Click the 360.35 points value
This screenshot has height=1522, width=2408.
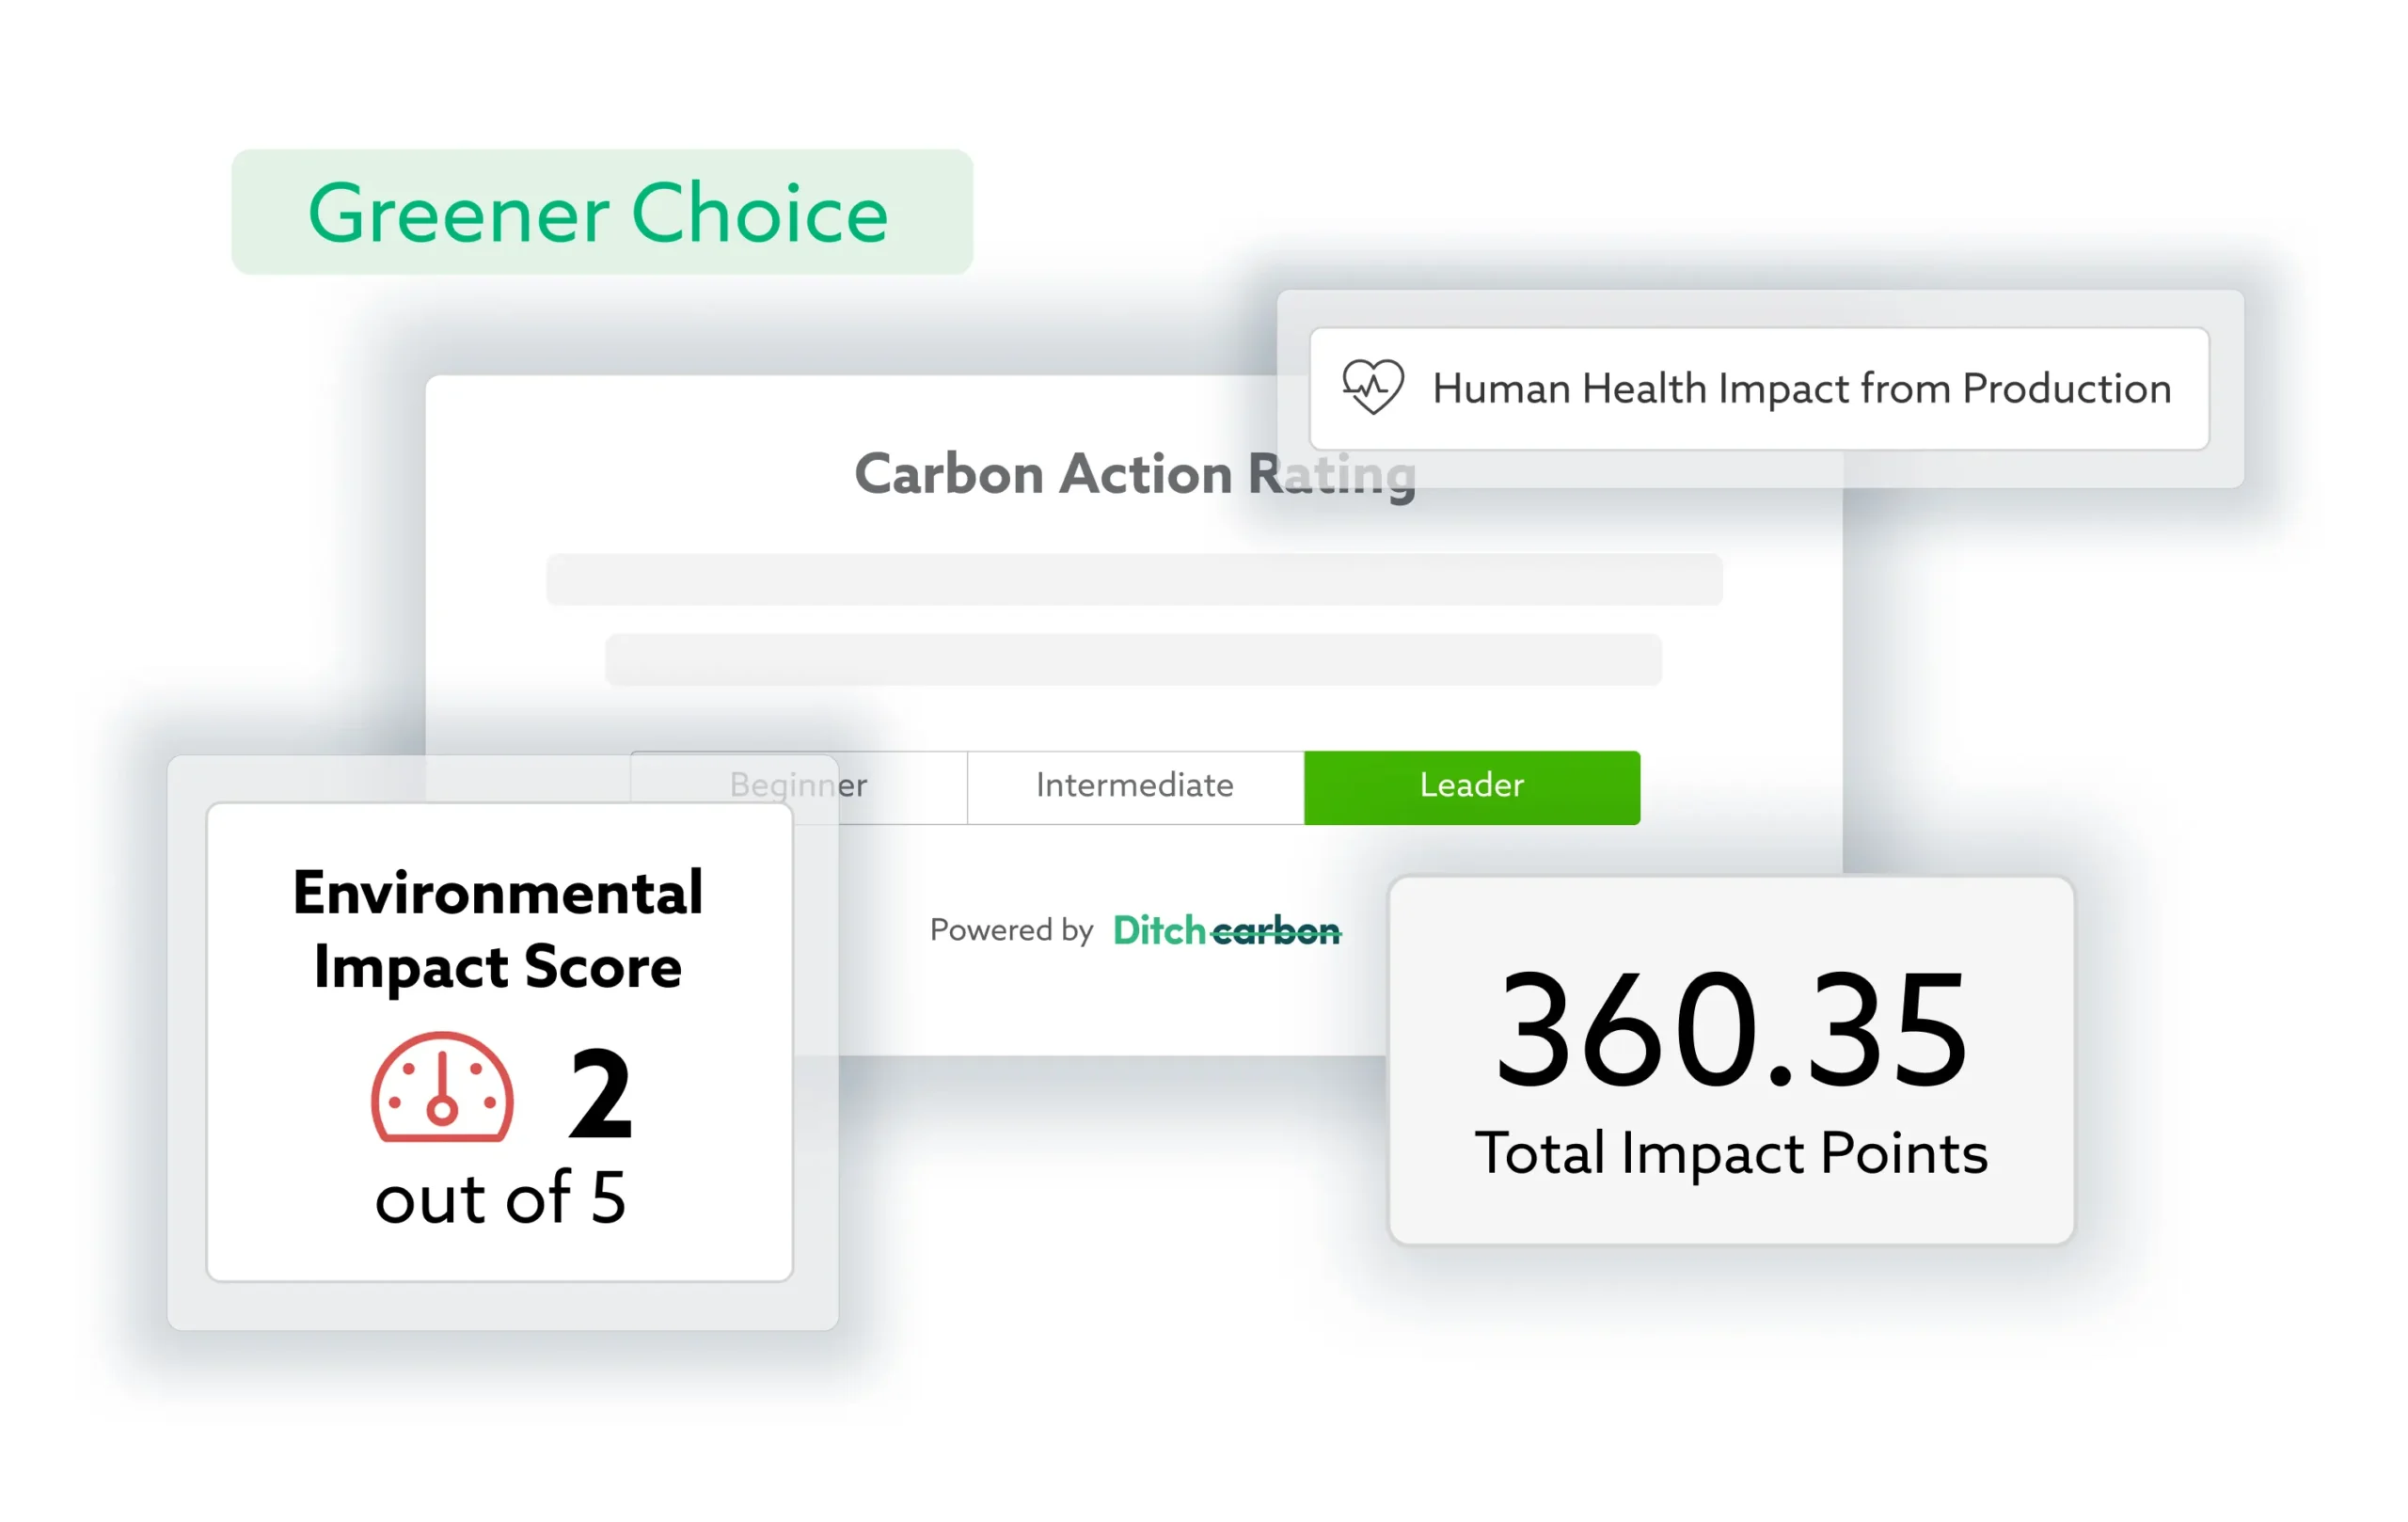[x=1730, y=1029]
